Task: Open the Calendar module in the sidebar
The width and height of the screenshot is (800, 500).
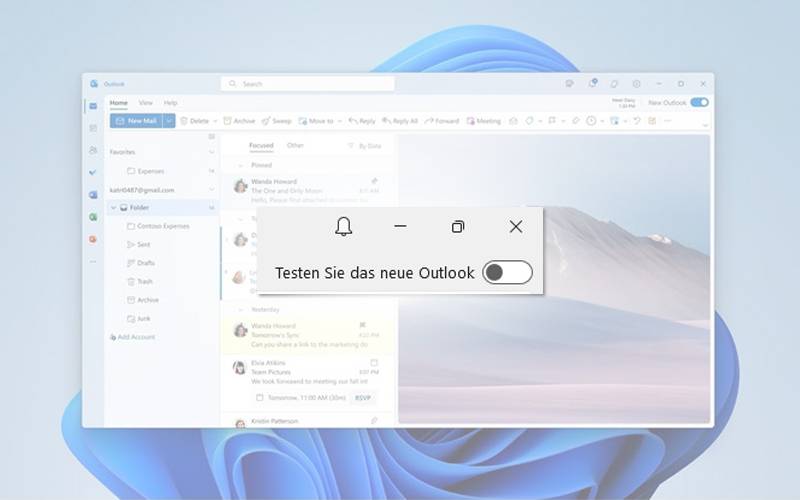Action: (x=93, y=128)
